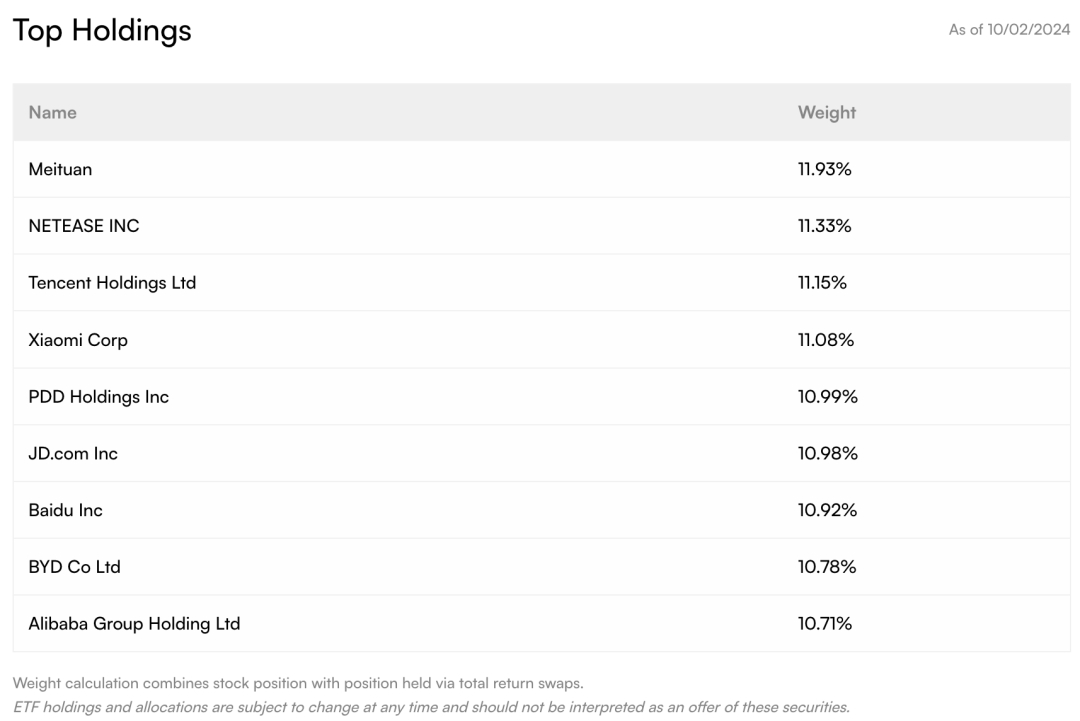Click Tencent's 11.15% weight
This screenshot has width=1080, height=721.
tap(822, 283)
